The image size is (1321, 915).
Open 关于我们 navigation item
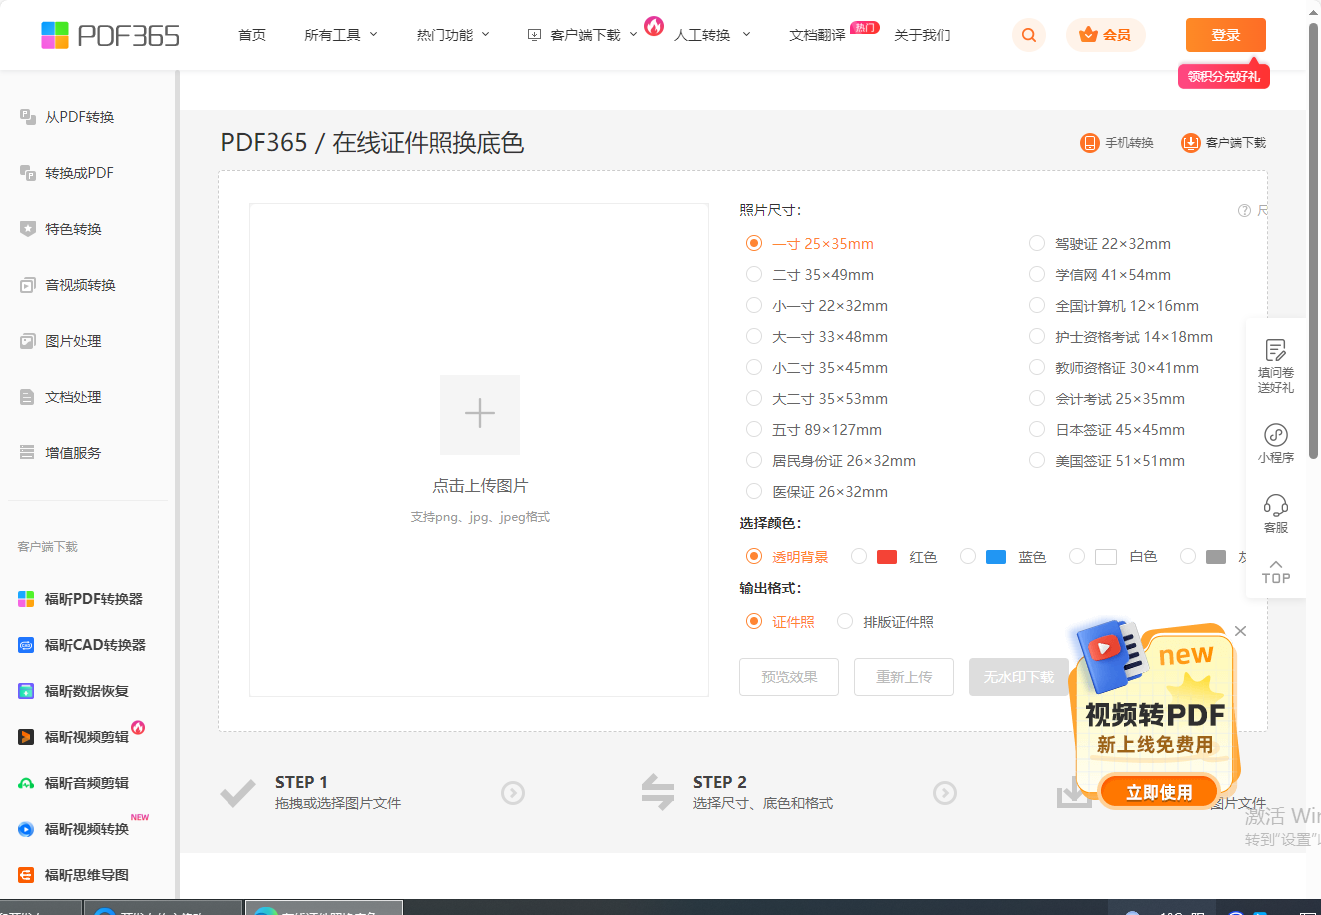pyautogui.click(x=922, y=35)
